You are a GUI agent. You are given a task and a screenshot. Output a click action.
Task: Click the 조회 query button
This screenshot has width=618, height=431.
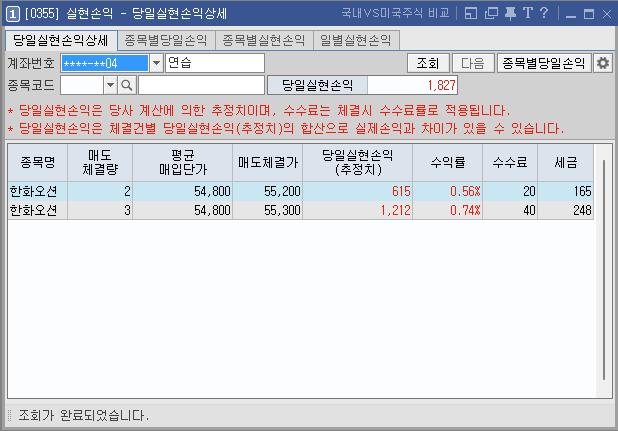(428, 63)
